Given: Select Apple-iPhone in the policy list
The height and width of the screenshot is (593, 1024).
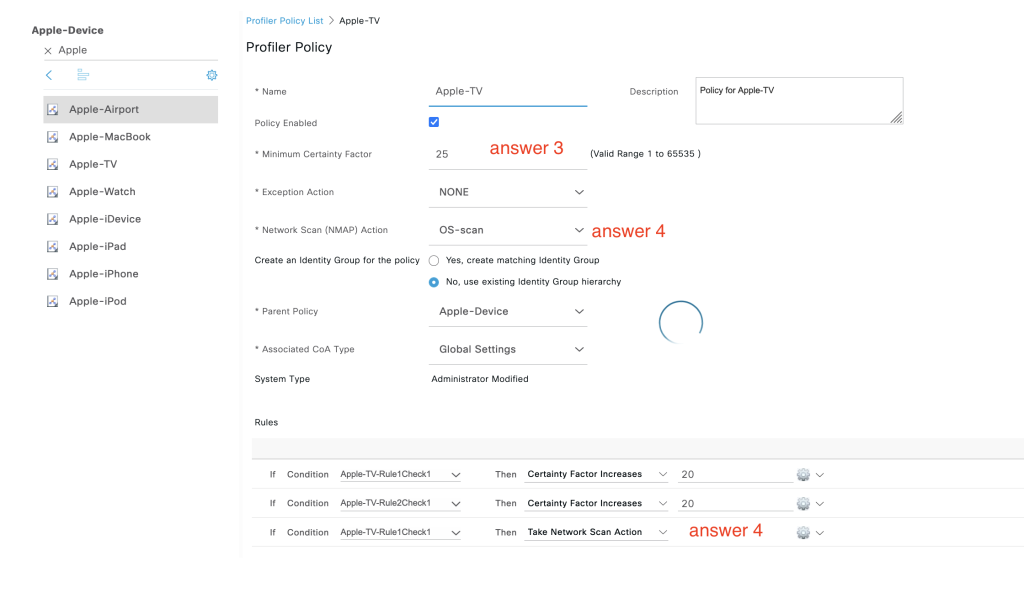Looking at the screenshot, I should [x=103, y=274].
